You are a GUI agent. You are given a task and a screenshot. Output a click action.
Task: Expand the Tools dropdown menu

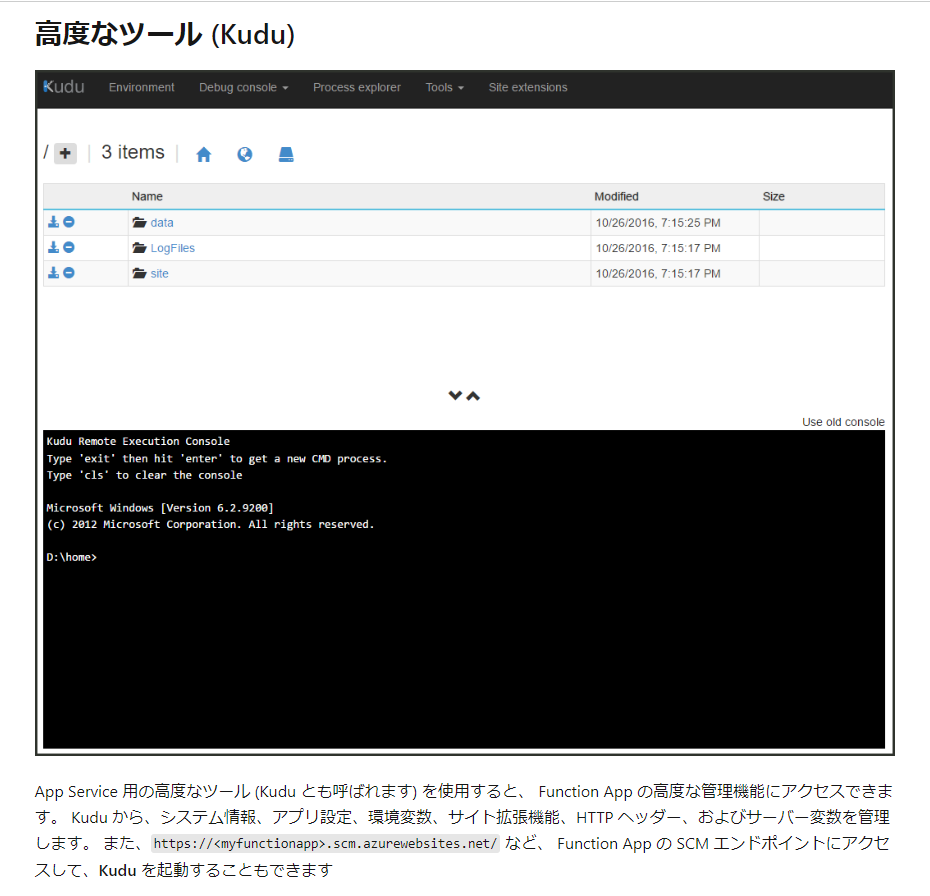444,87
